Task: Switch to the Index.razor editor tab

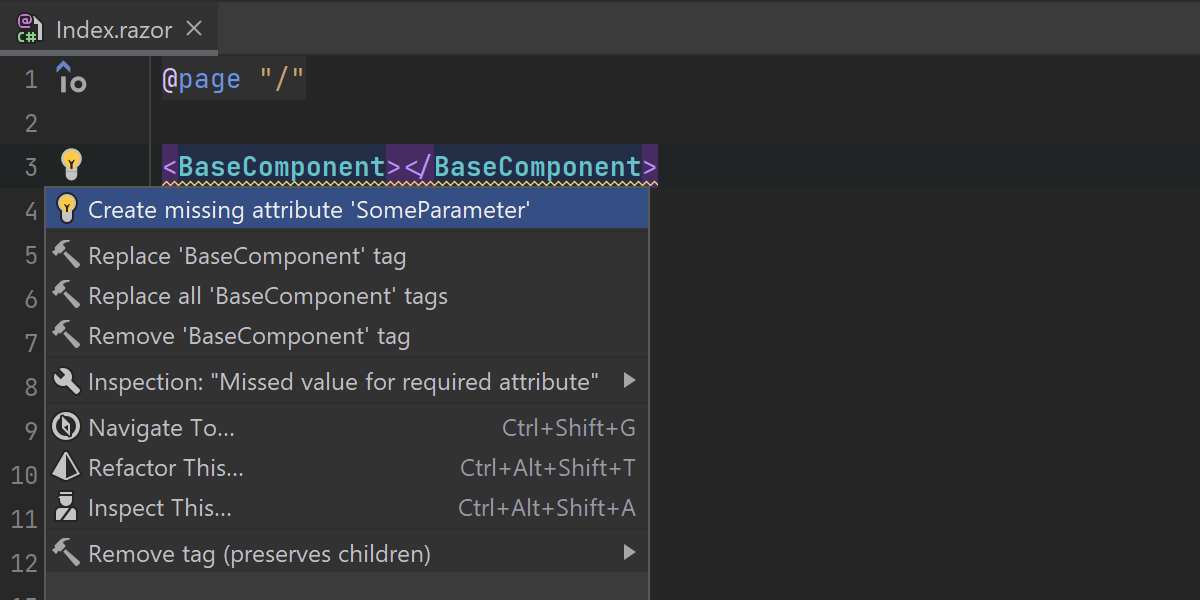Action: tap(115, 29)
